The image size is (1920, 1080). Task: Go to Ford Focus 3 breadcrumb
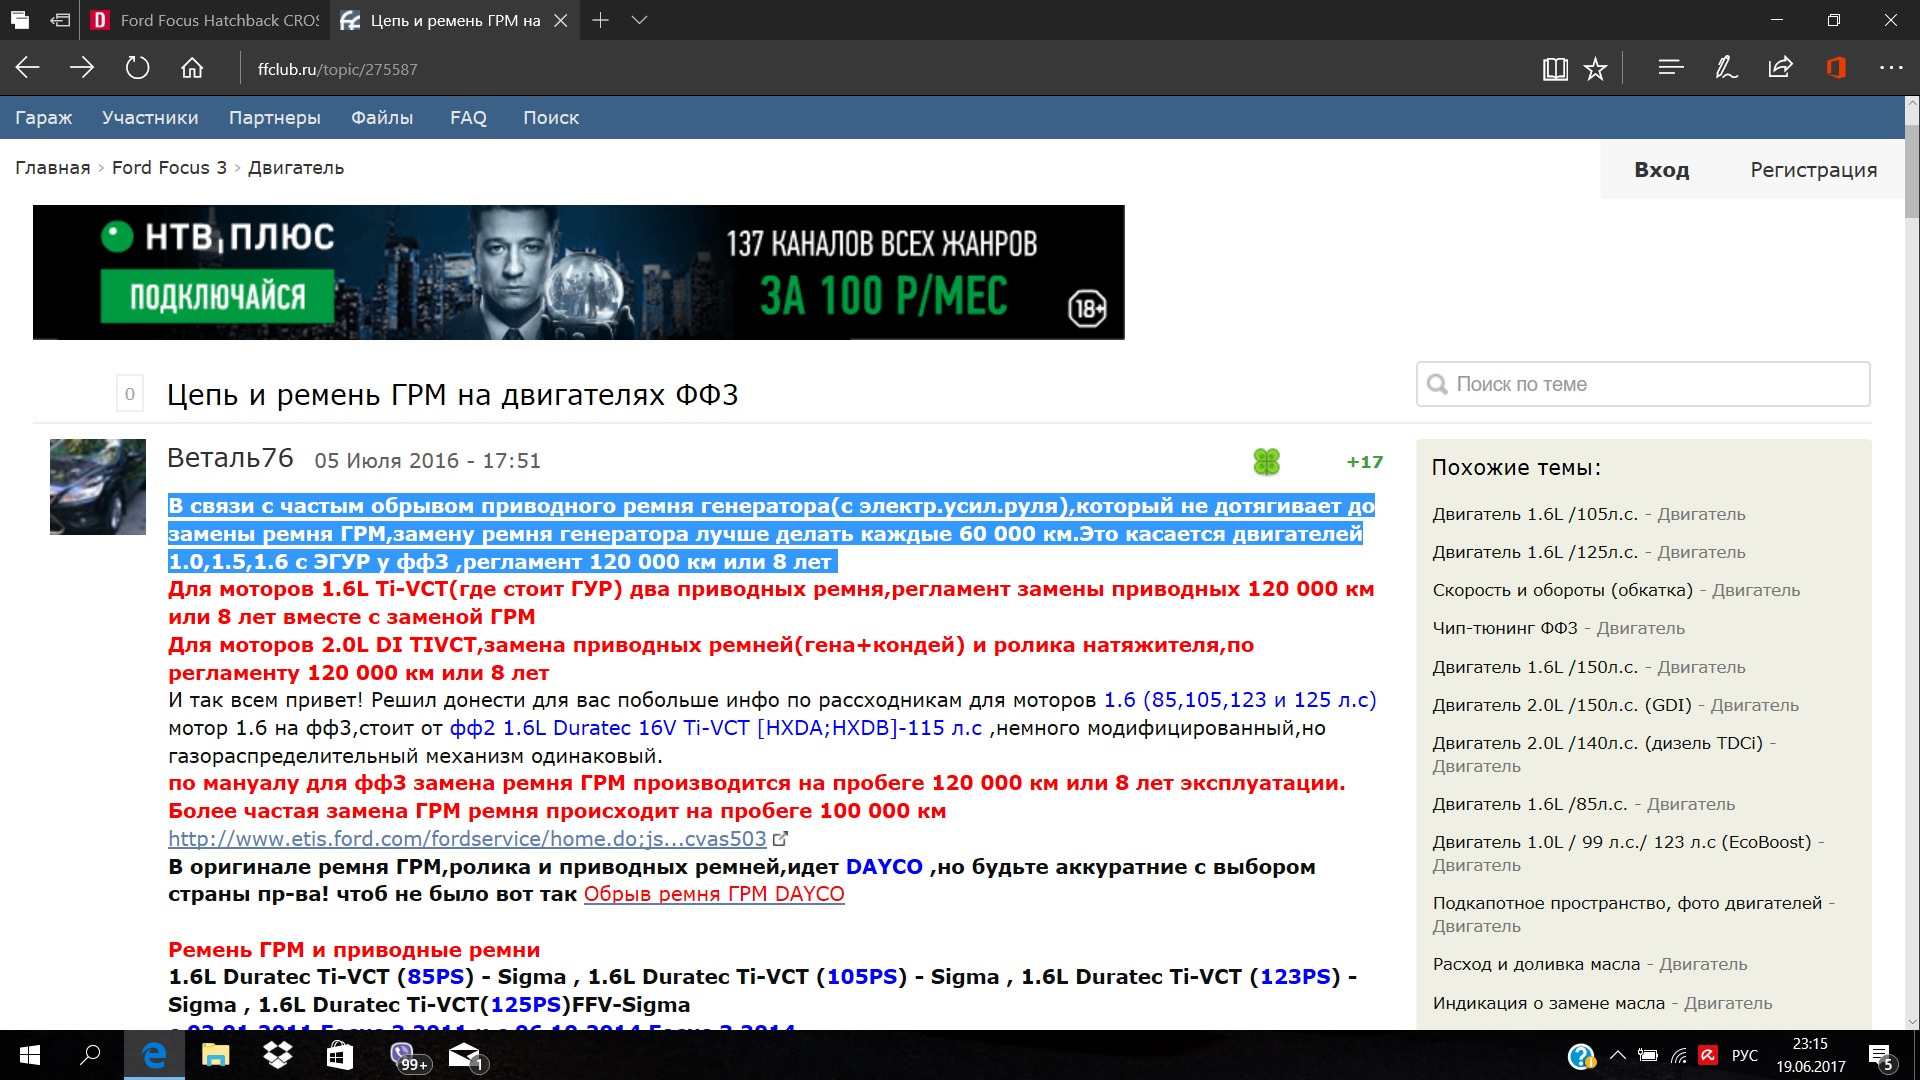[169, 167]
